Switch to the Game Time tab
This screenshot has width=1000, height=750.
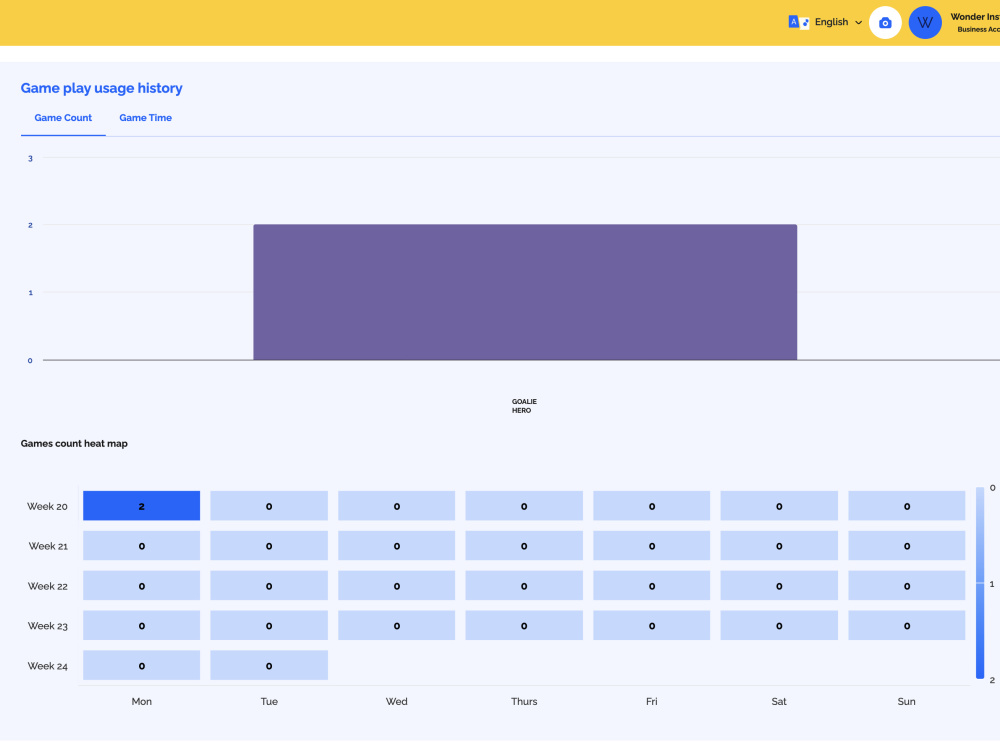[x=145, y=118]
